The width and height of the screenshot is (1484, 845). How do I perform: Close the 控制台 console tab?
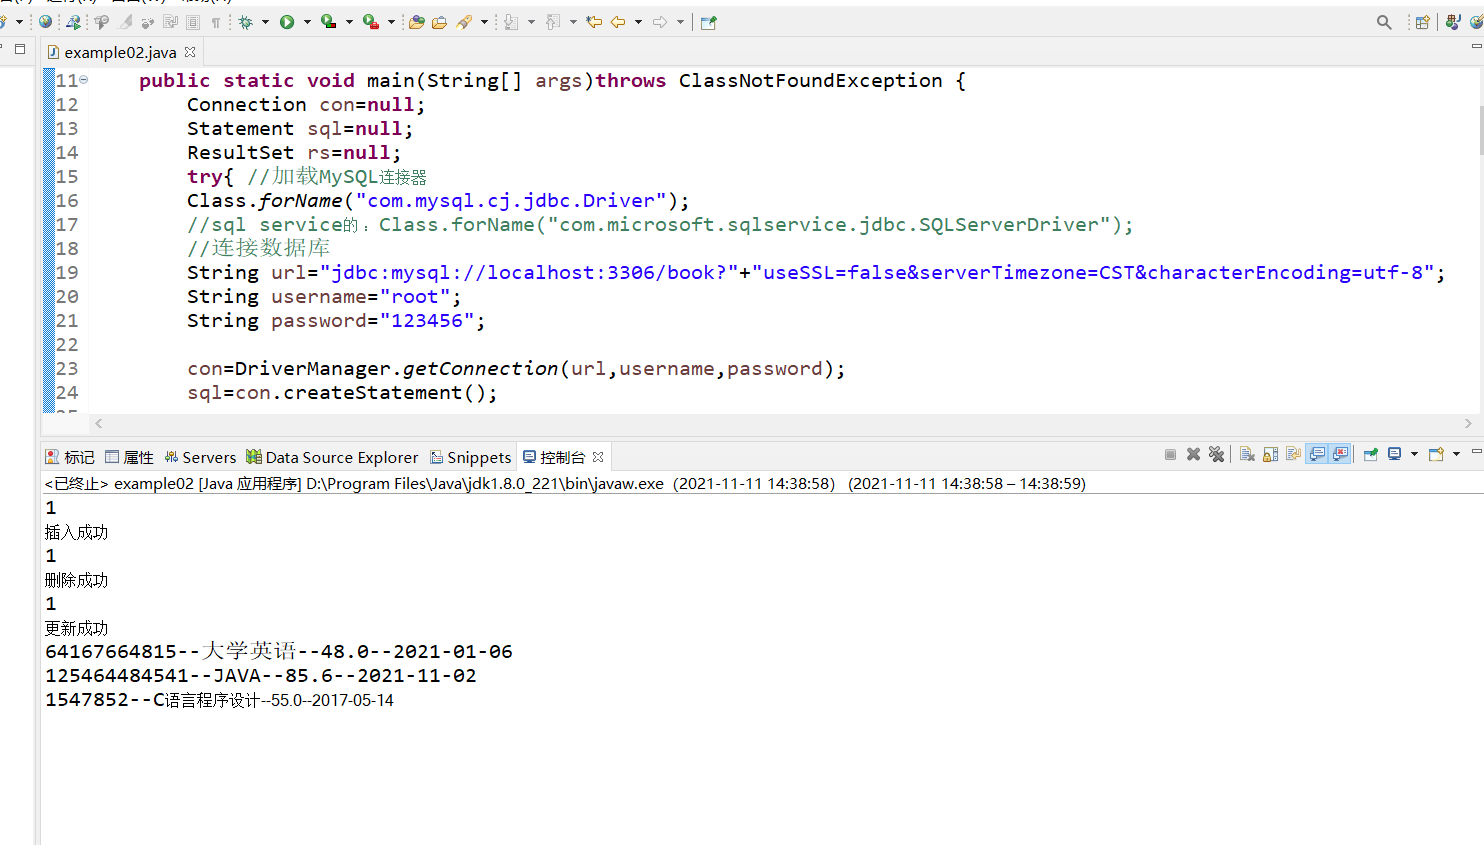pos(598,457)
